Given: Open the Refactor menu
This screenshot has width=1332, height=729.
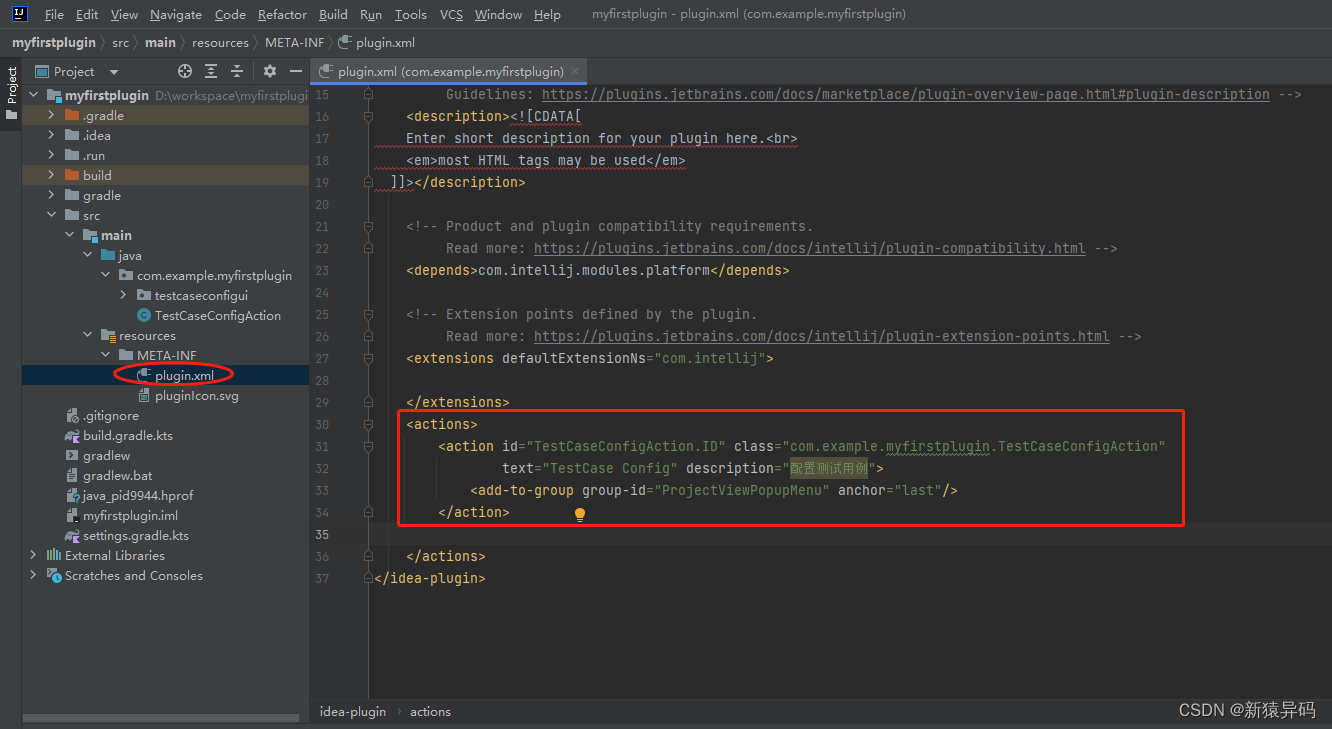Looking at the screenshot, I should 282,14.
